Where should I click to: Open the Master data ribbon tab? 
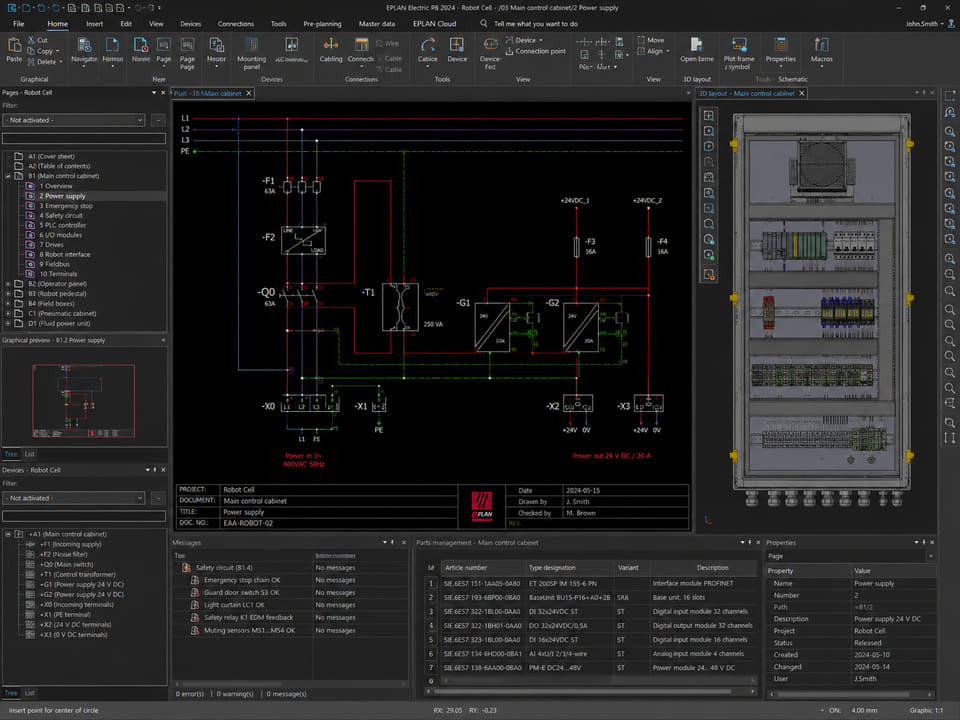pyautogui.click(x=377, y=24)
